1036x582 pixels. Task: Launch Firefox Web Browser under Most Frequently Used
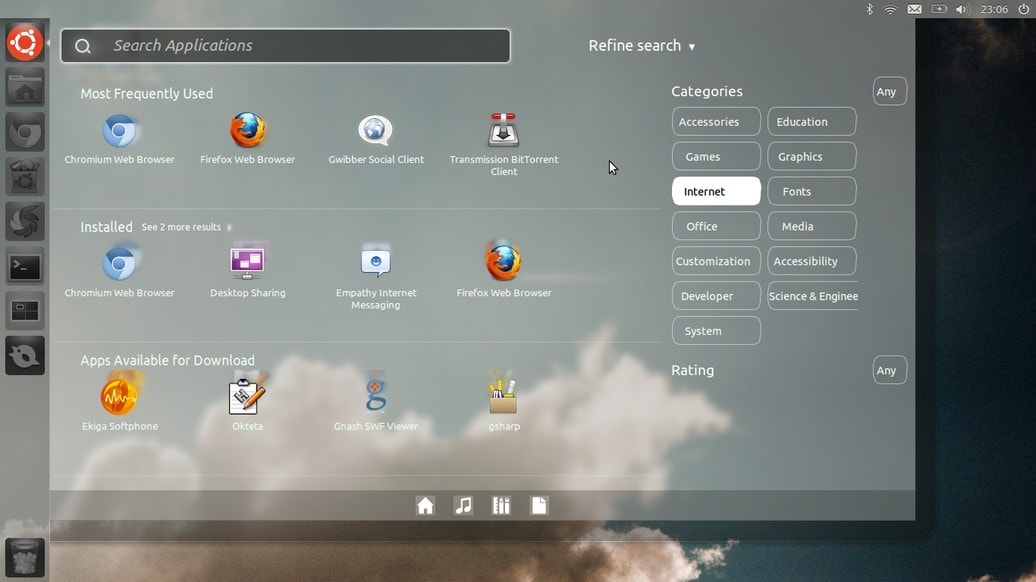pyautogui.click(x=248, y=138)
